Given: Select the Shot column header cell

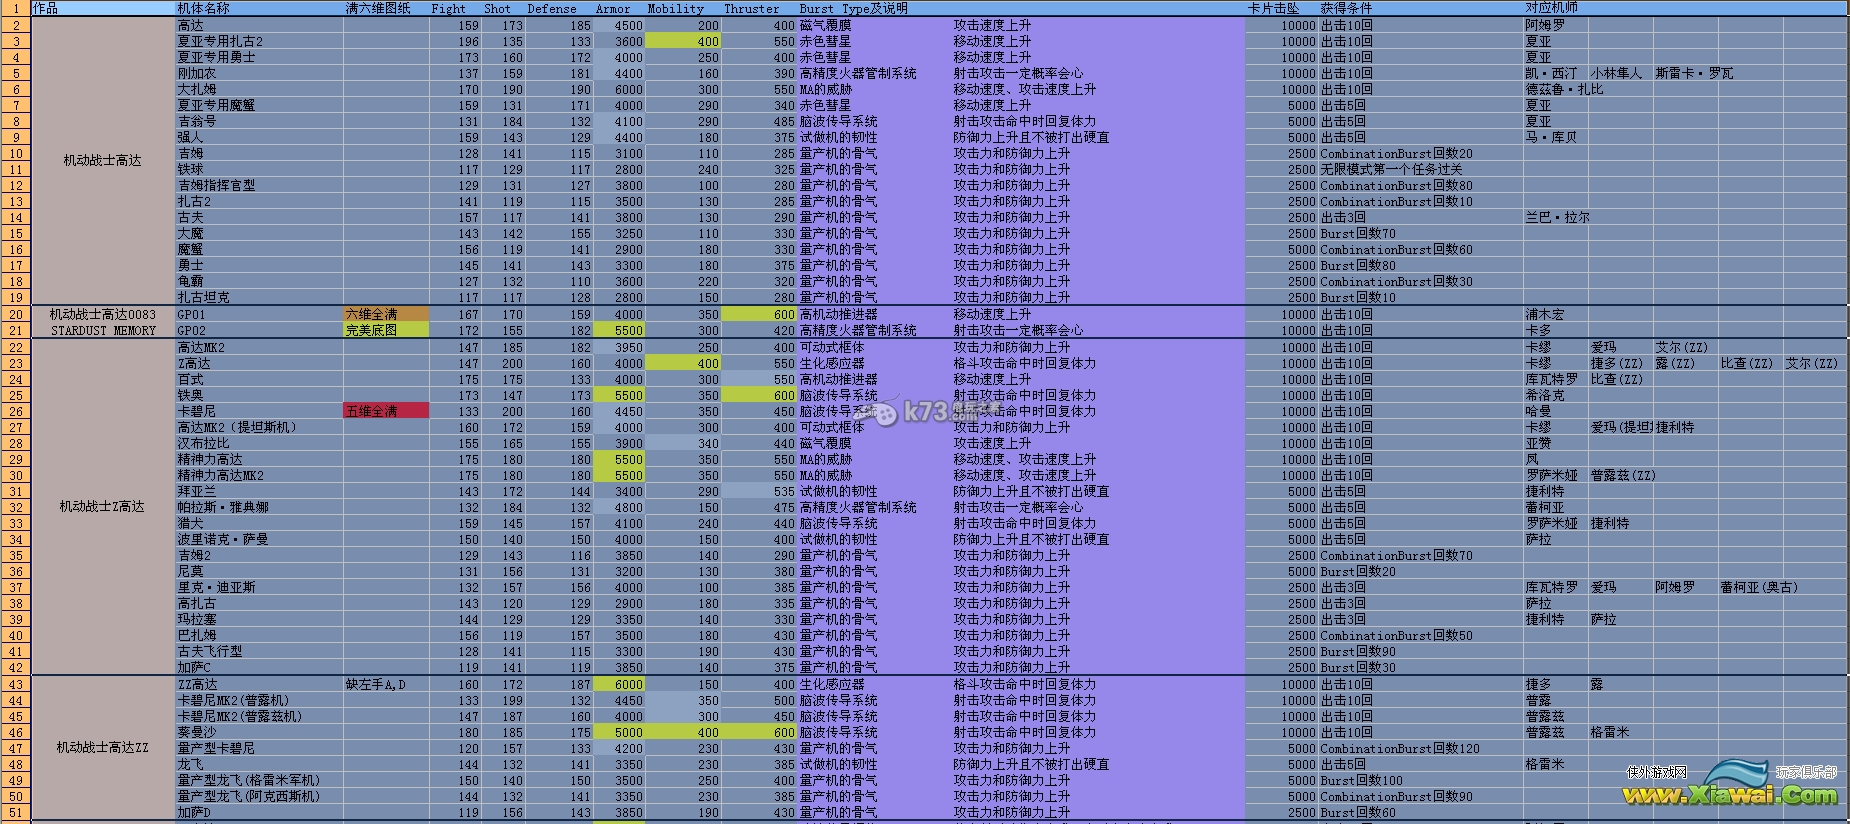Looking at the screenshot, I should coord(503,8).
